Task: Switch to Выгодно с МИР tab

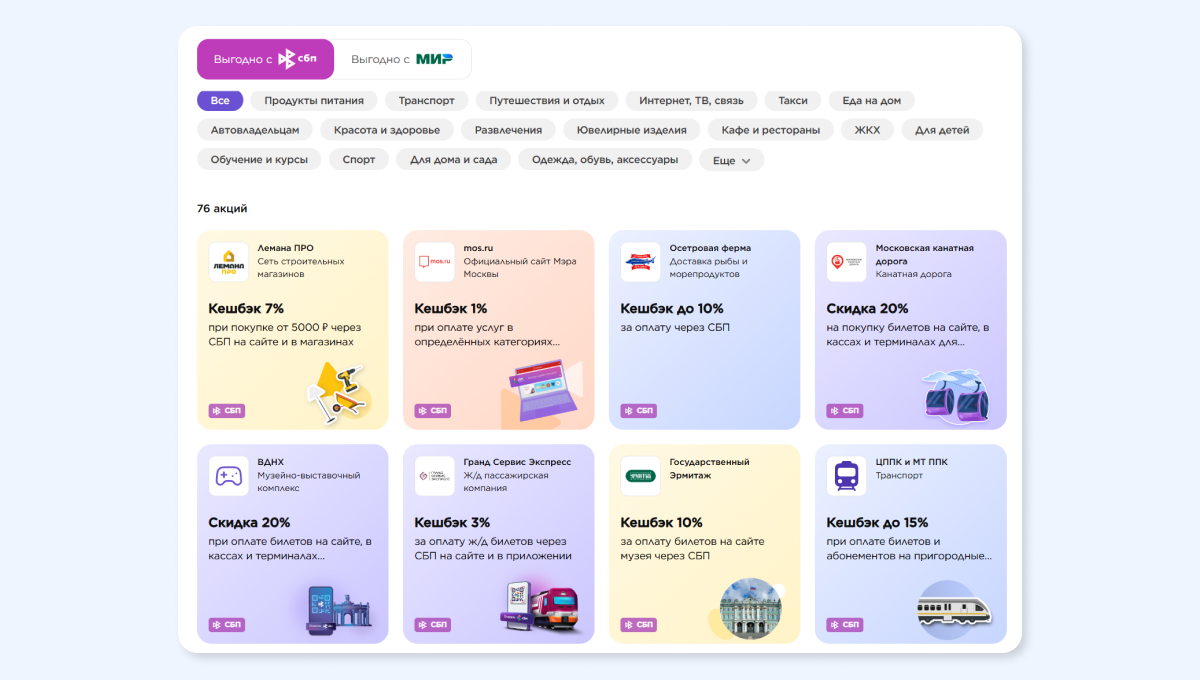Action: point(402,59)
